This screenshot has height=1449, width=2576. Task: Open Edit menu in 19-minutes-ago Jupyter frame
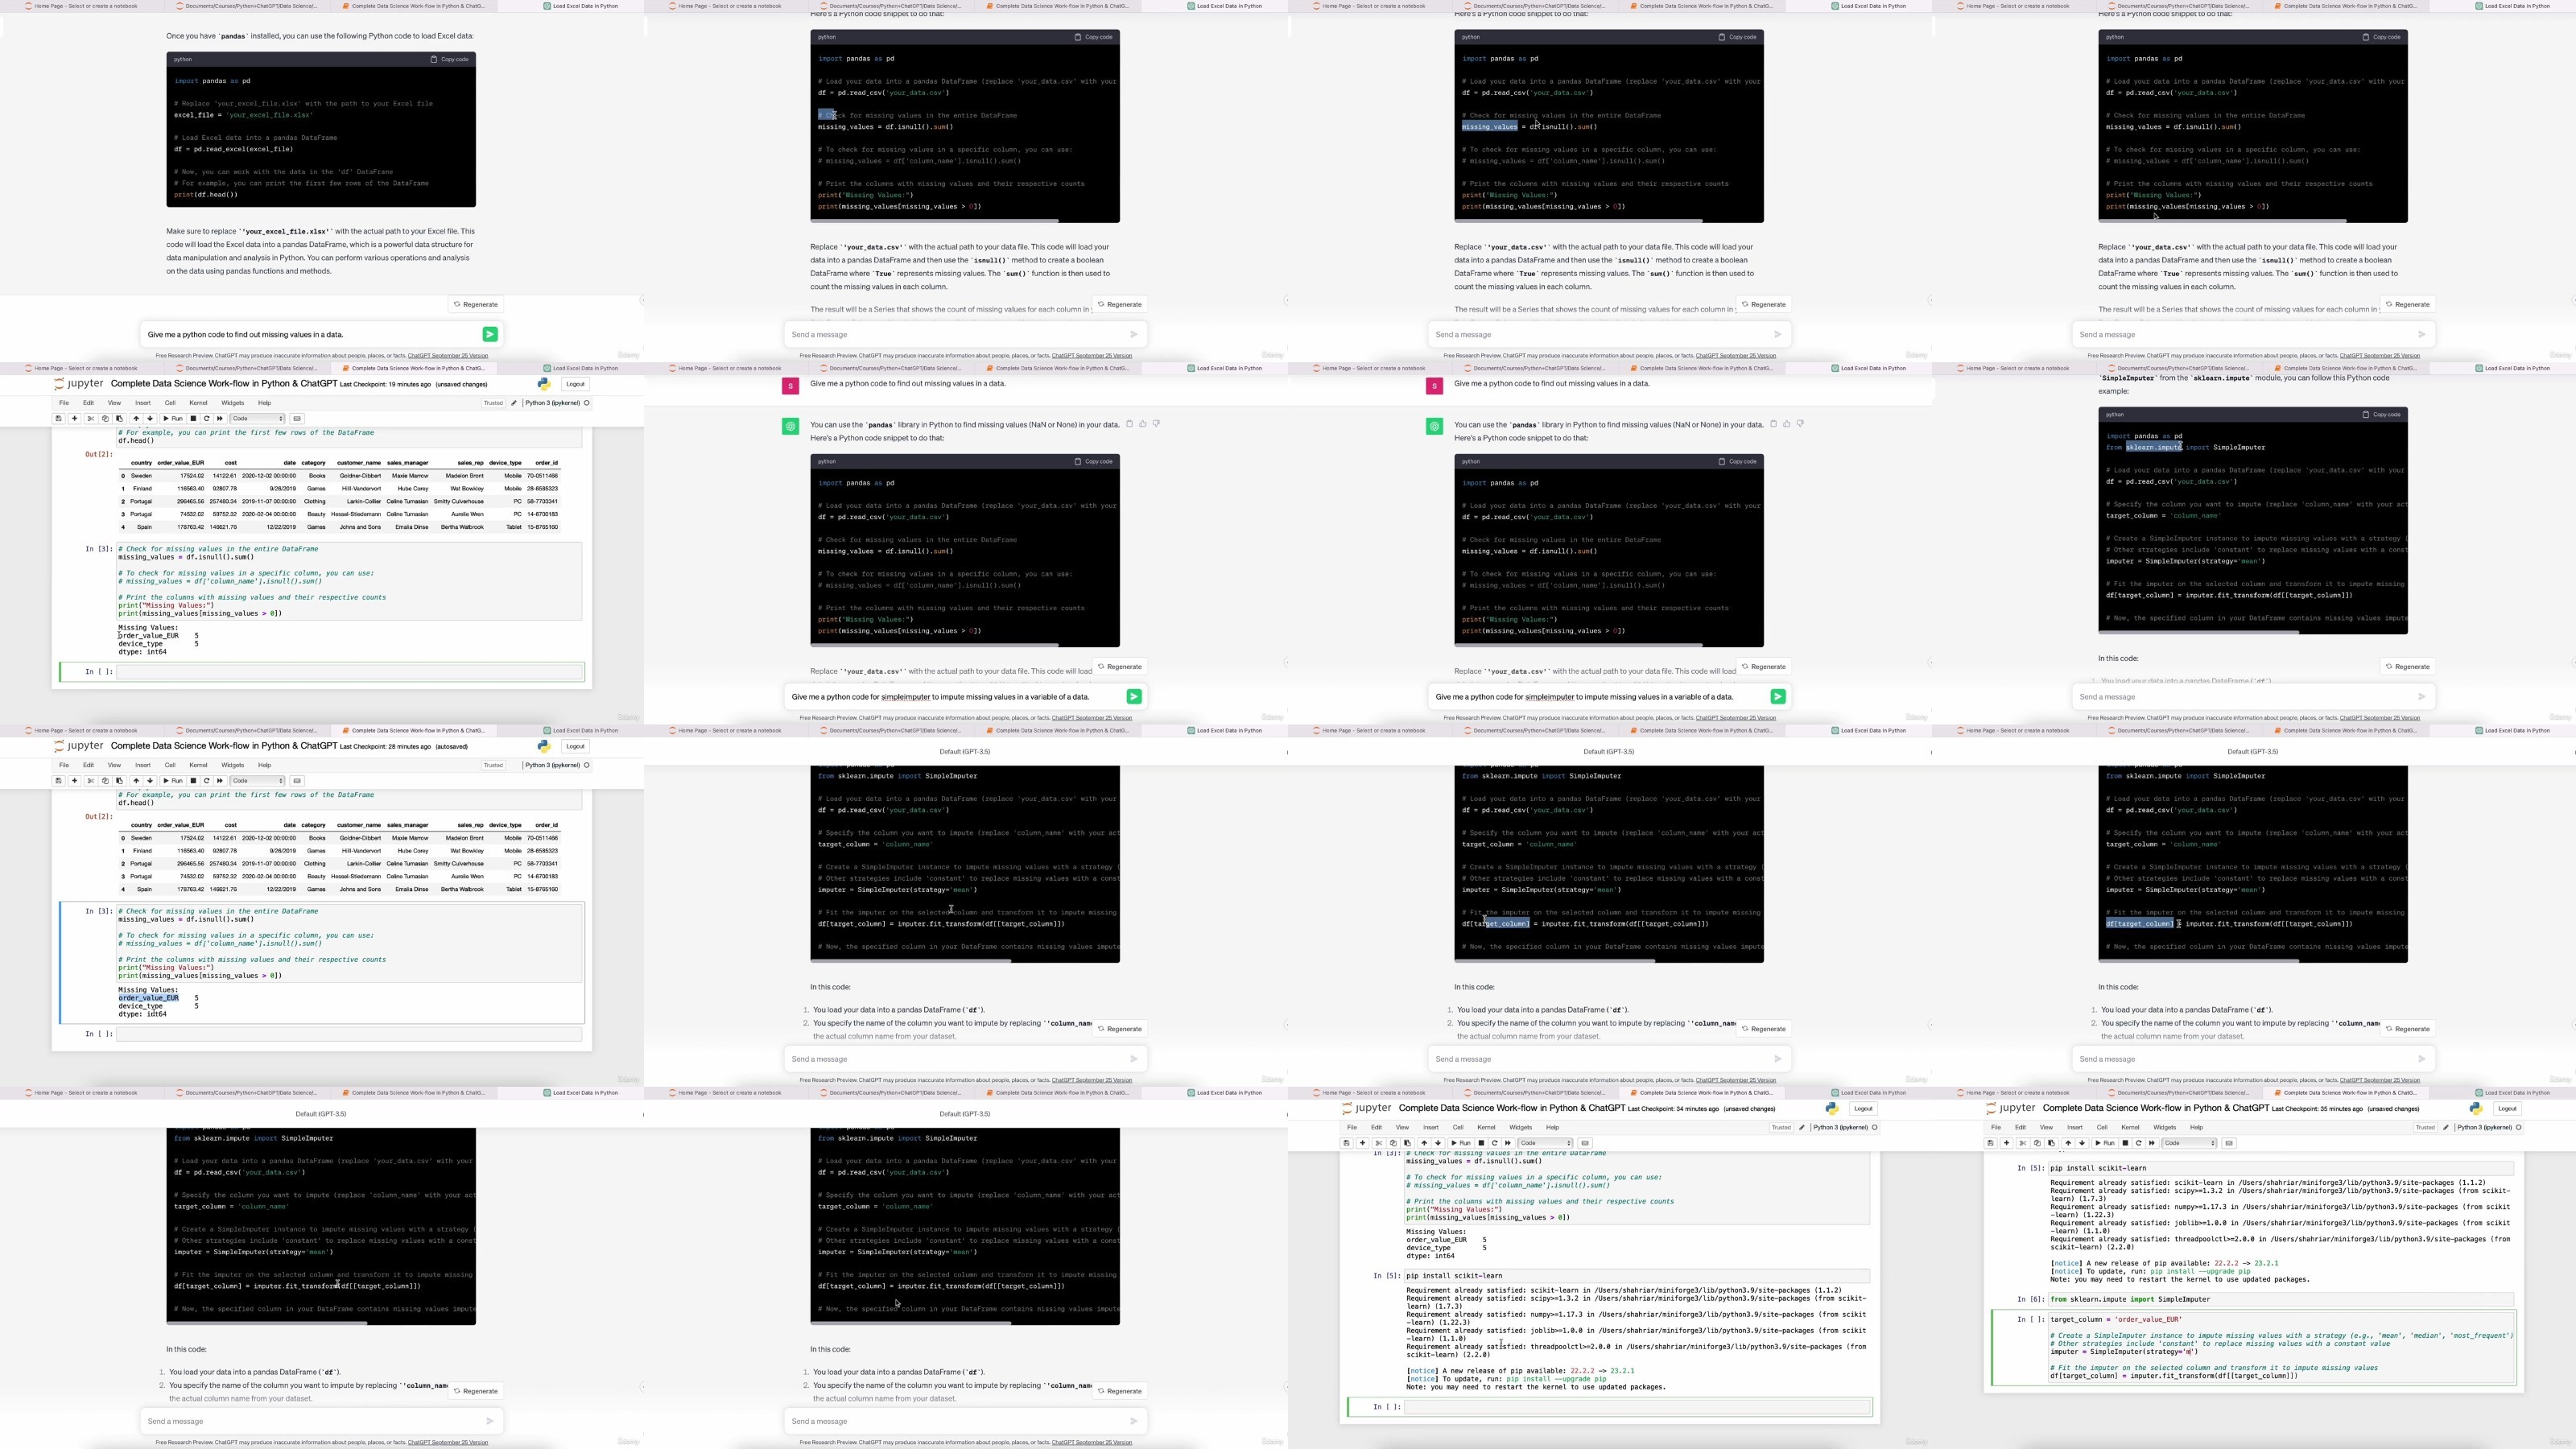coord(88,403)
